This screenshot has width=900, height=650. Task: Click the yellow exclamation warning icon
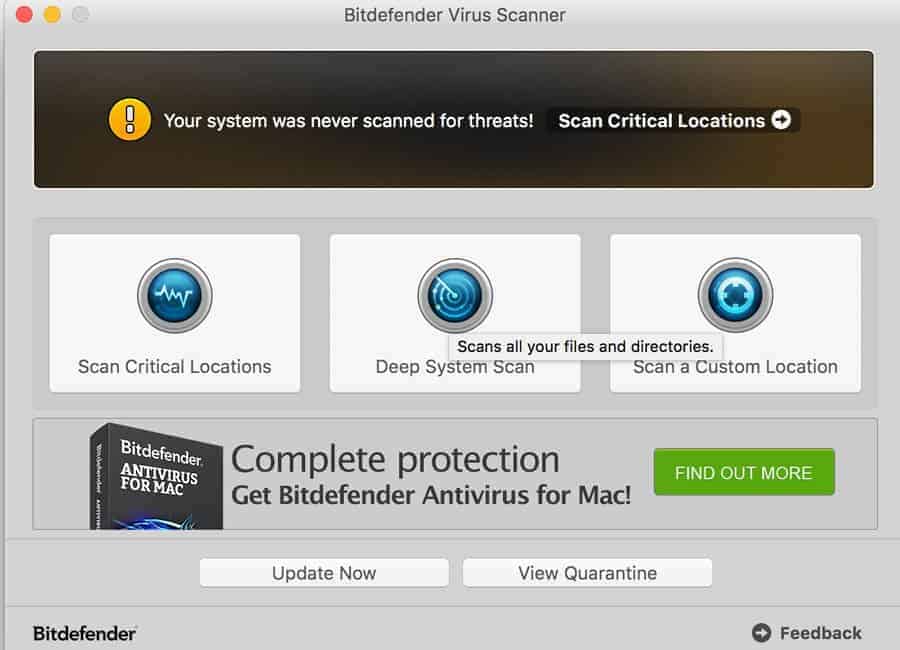click(x=130, y=119)
